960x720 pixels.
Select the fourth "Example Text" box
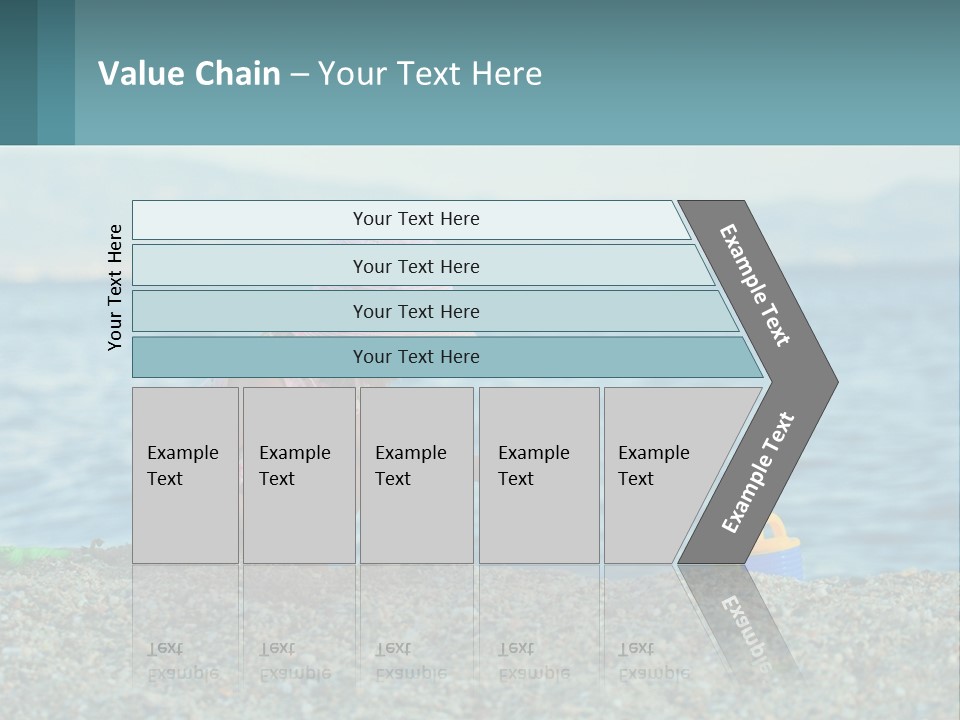[538, 475]
